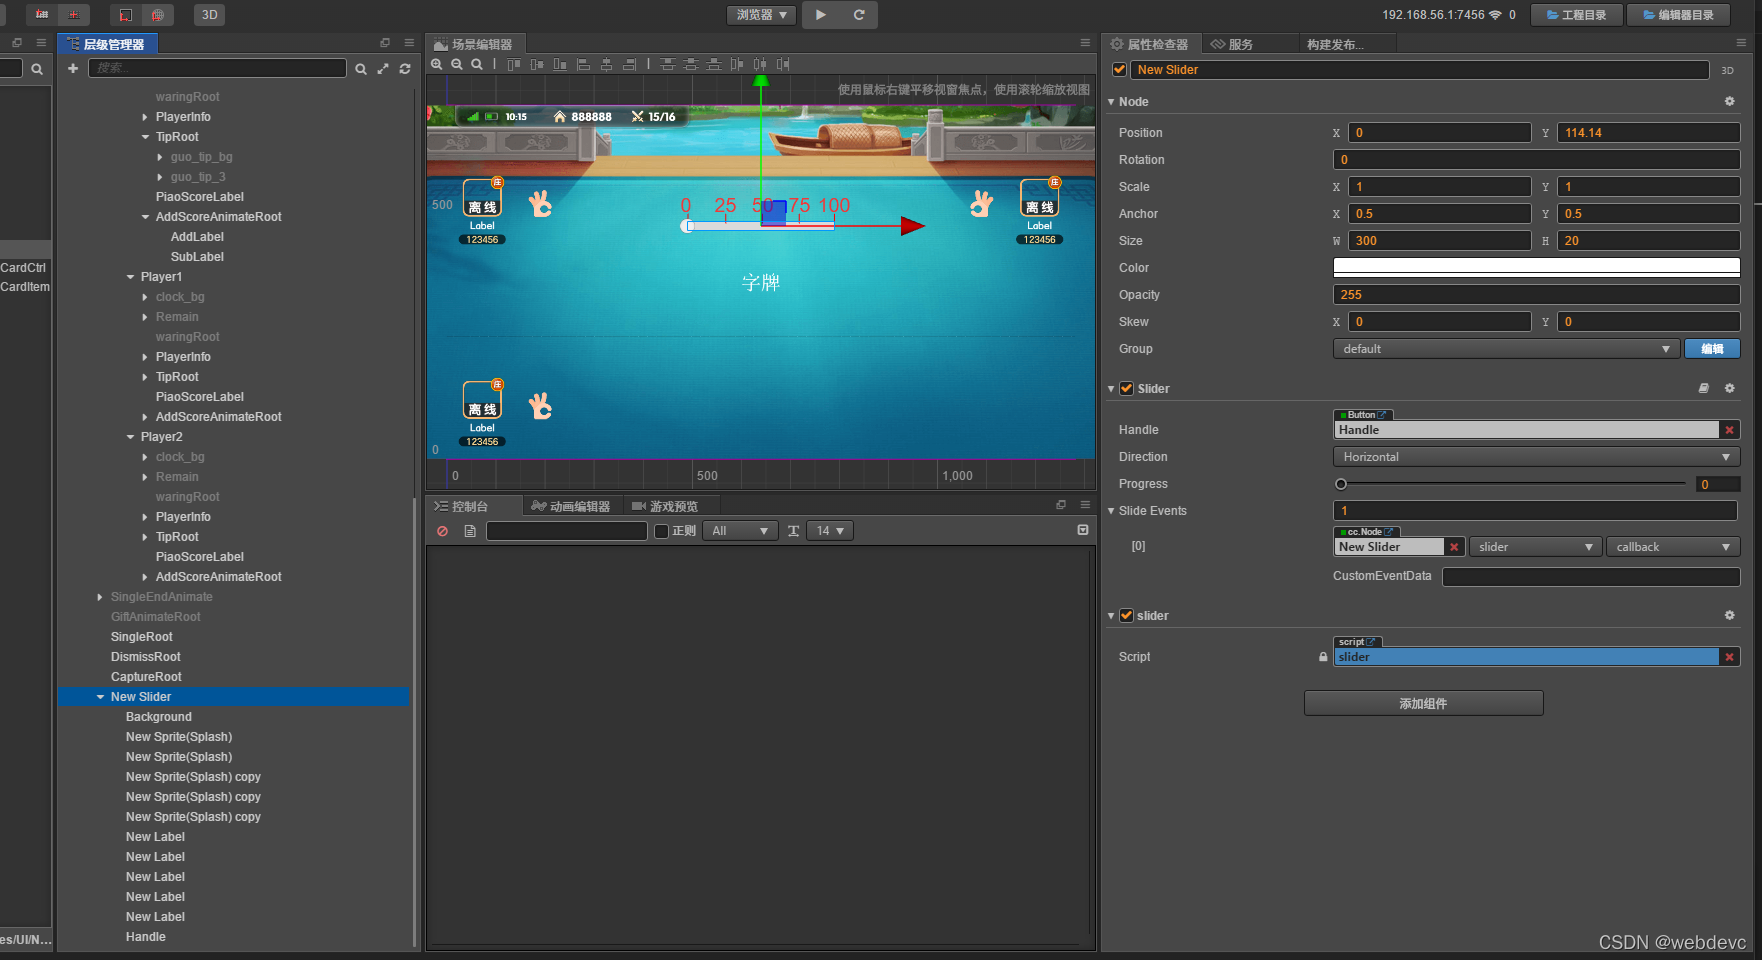Click the 添加组件 button in inspector
The height and width of the screenshot is (960, 1762).
tap(1422, 703)
